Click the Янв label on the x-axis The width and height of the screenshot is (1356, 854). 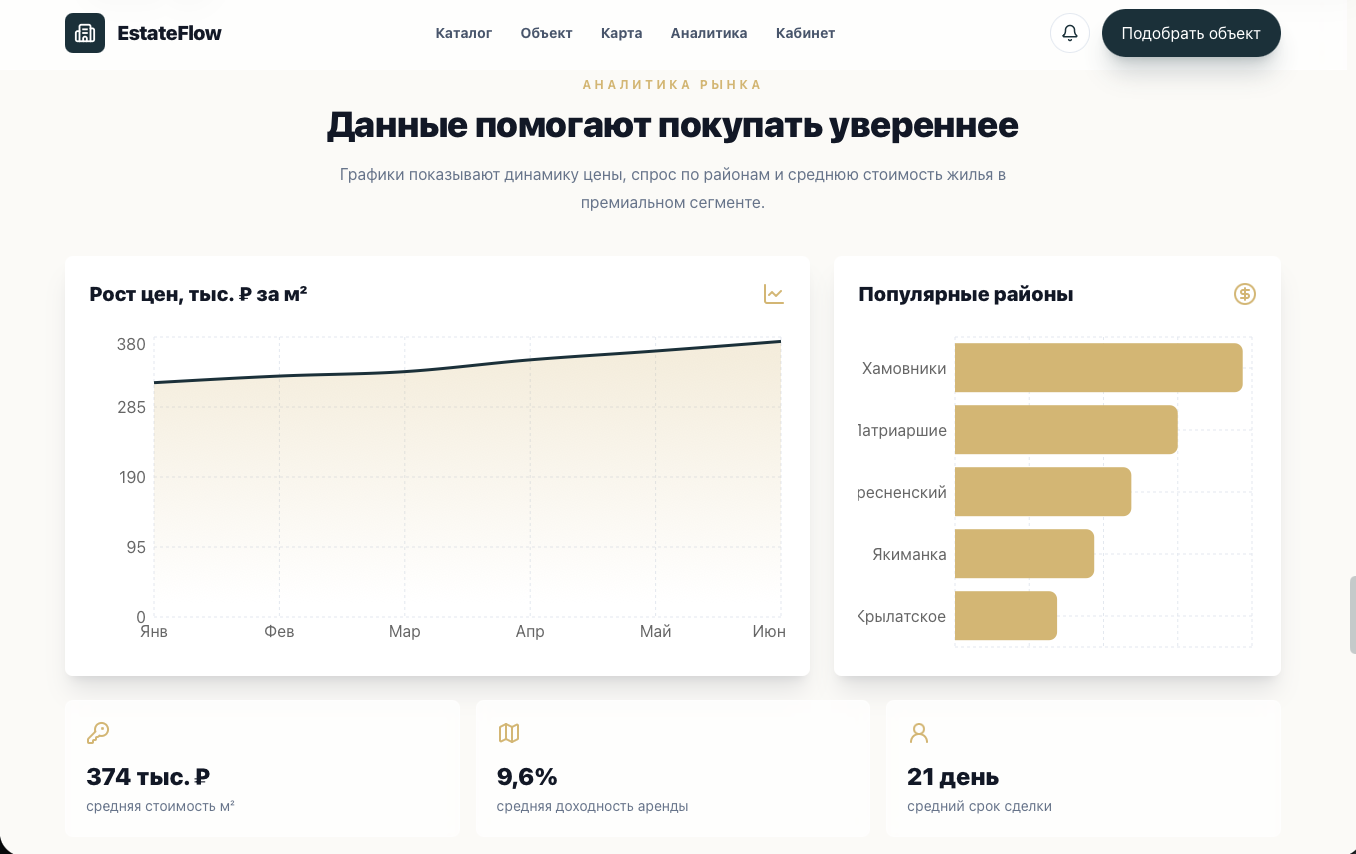click(x=154, y=631)
